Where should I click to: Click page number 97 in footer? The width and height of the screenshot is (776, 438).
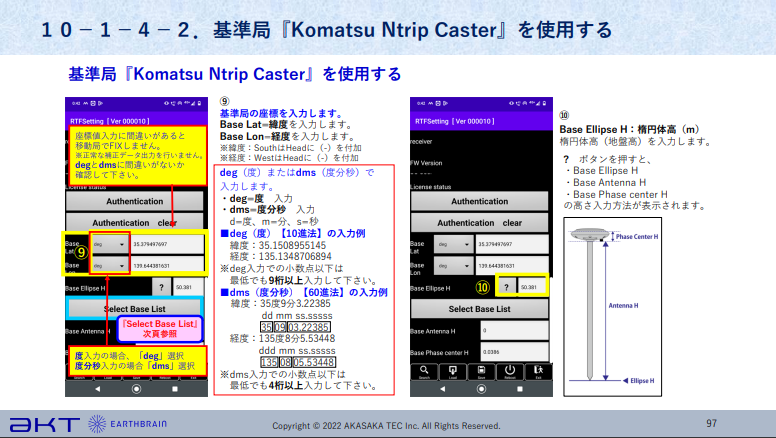coord(712,423)
